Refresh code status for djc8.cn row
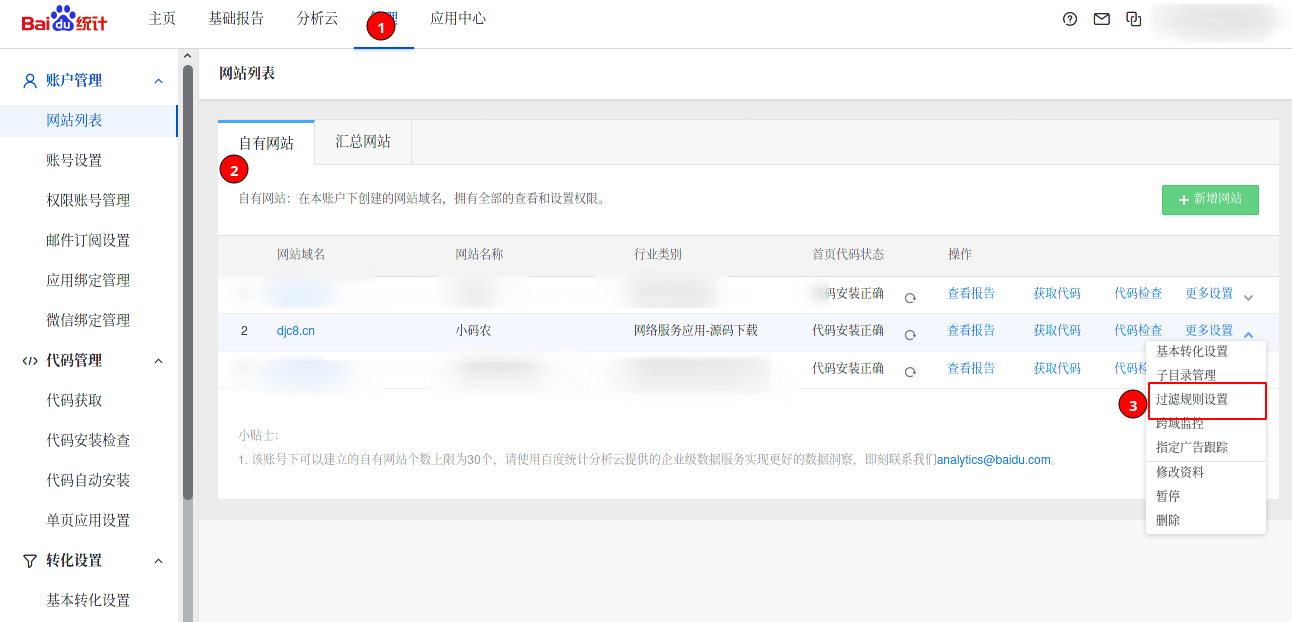Image resolution: width=1292 pixels, height=622 pixels. click(910, 335)
